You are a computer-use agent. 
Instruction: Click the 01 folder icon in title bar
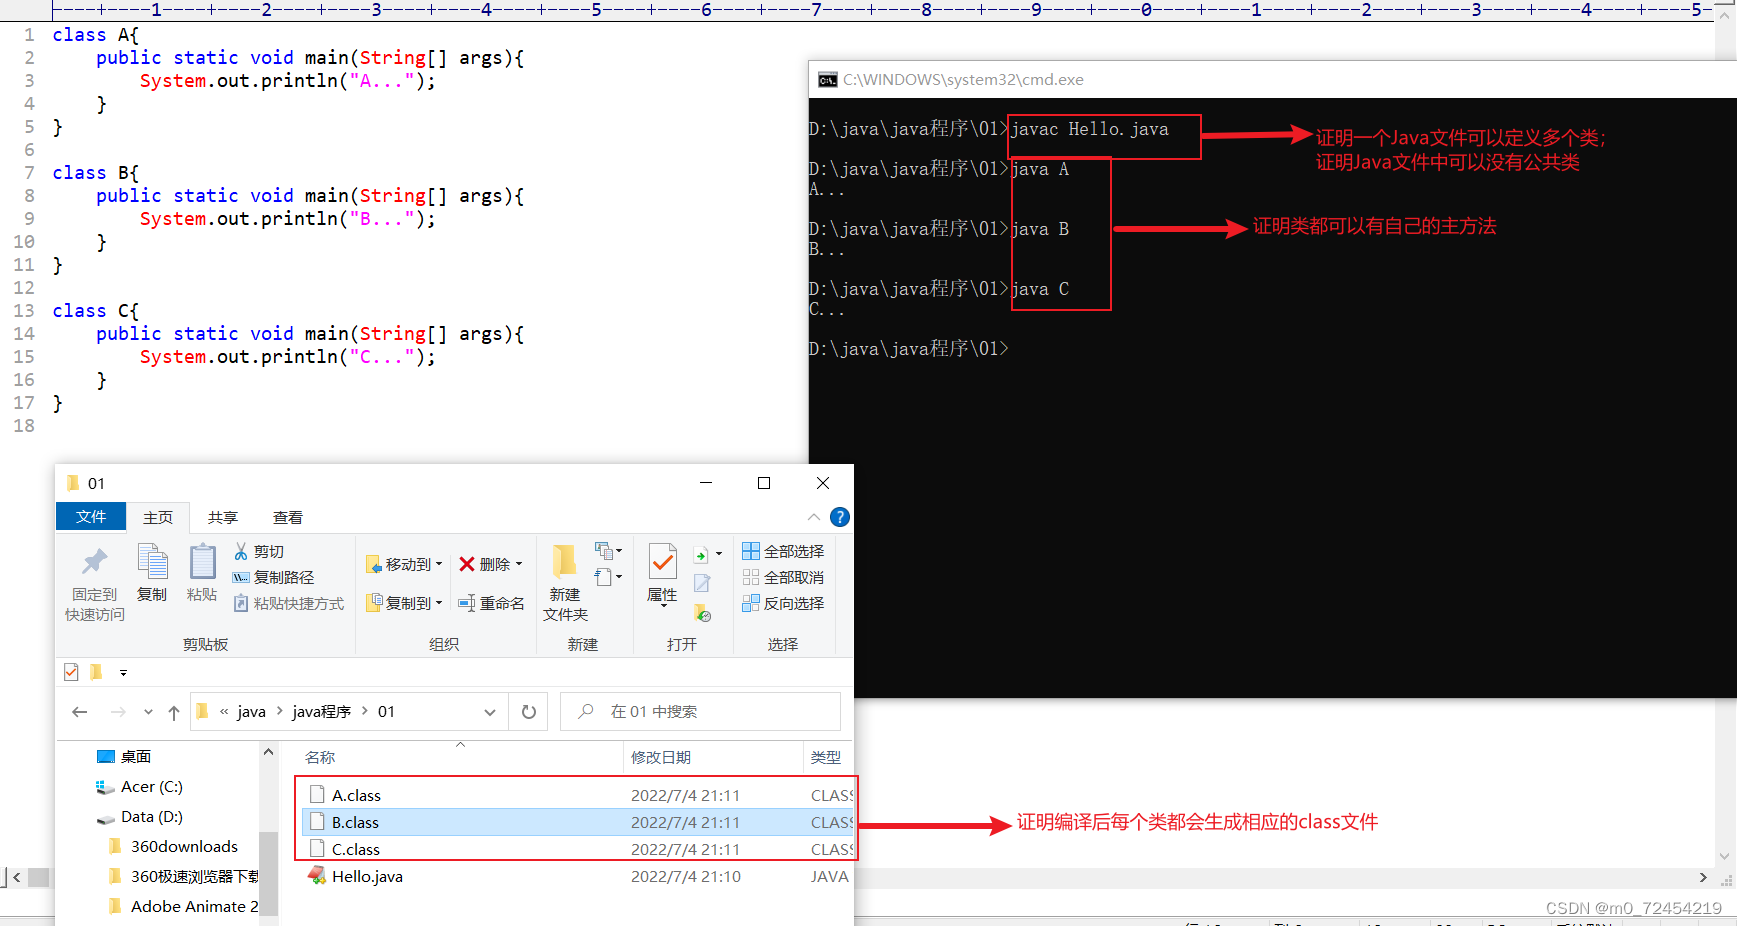[73, 483]
